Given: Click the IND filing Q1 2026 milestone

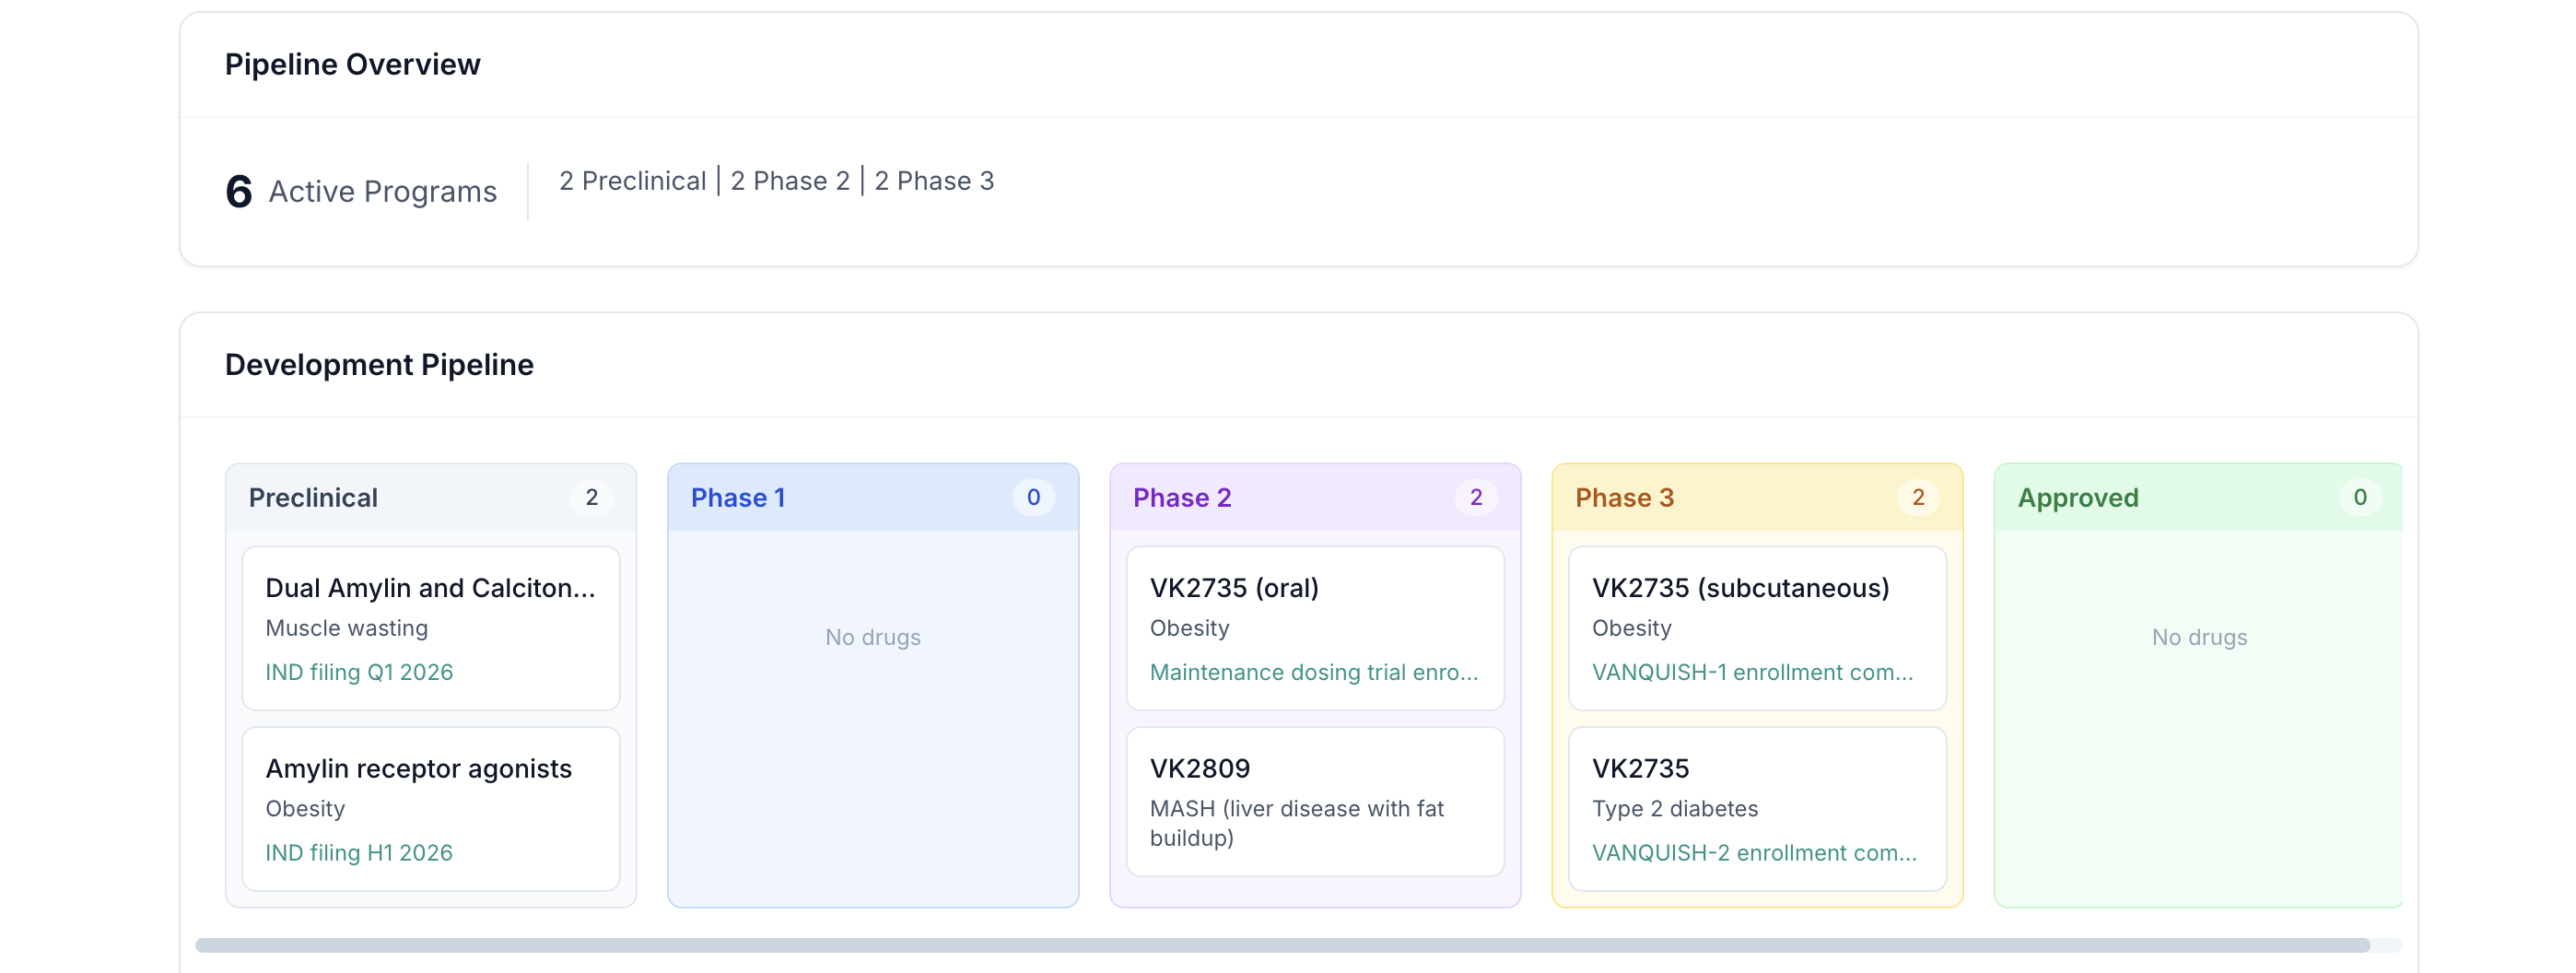Looking at the screenshot, I should coord(359,672).
